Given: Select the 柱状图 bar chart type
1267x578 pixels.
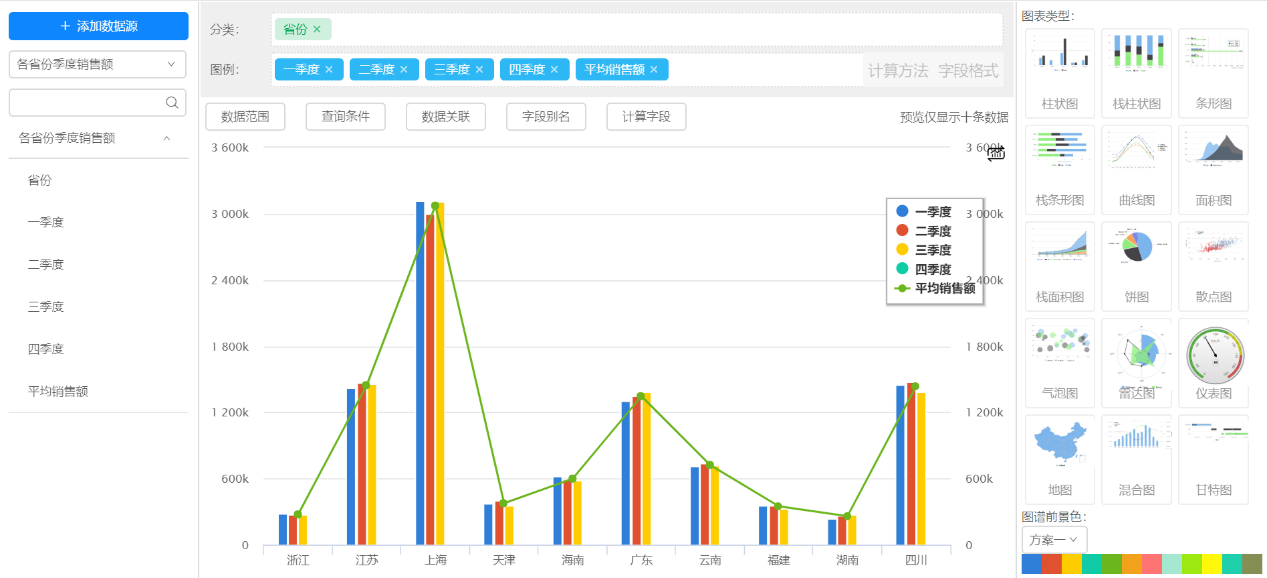Looking at the screenshot, I should click(x=1059, y=70).
